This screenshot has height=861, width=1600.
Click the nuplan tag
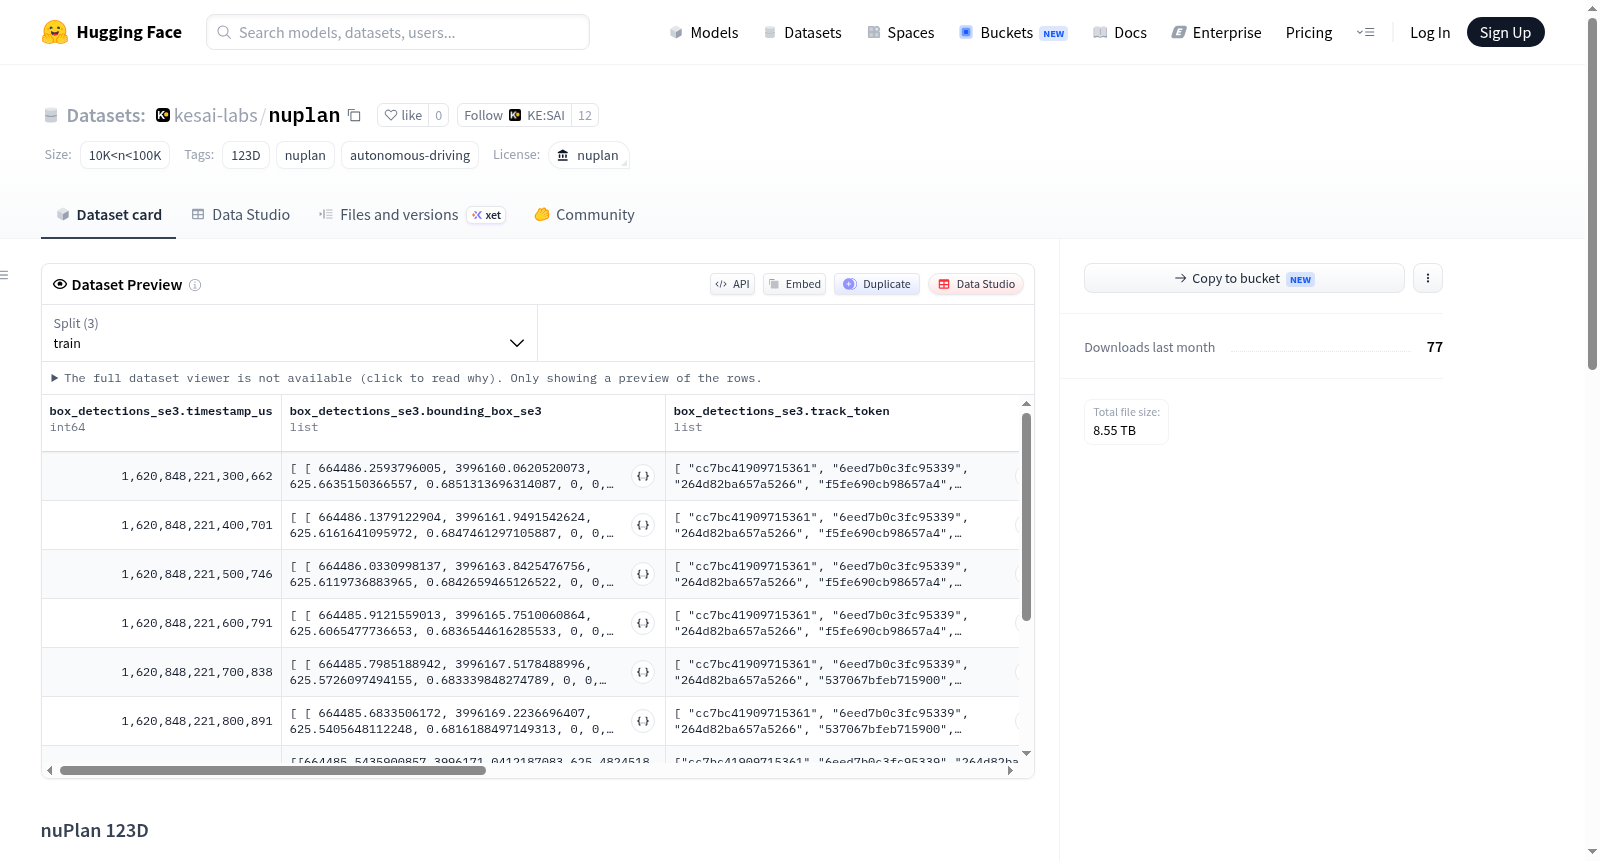pos(305,155)
